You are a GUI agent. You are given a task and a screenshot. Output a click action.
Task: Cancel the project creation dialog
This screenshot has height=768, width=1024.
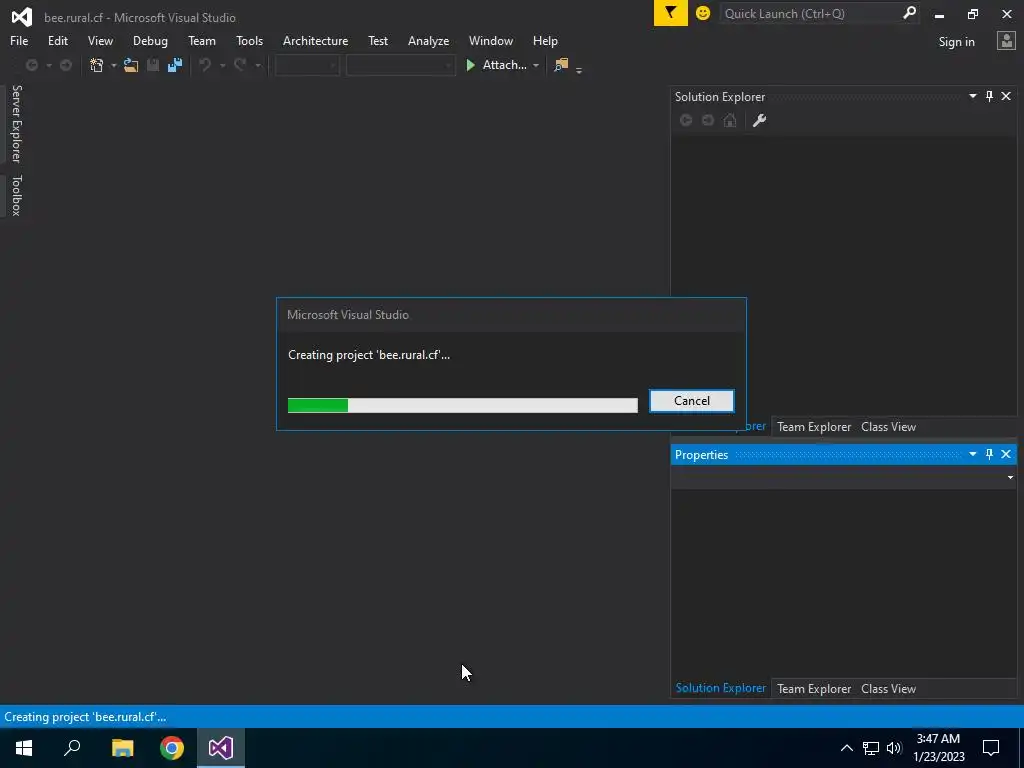point(692,401)
